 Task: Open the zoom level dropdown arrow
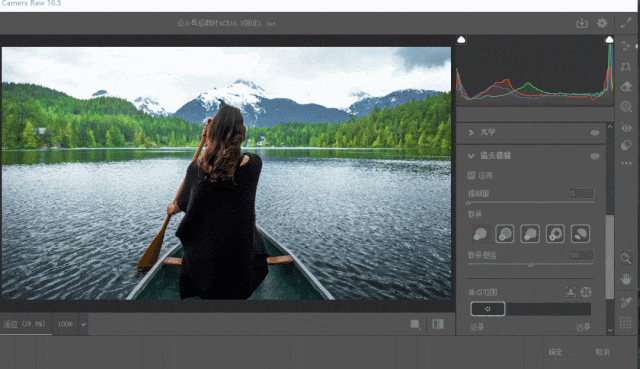(x=83, y=325)
